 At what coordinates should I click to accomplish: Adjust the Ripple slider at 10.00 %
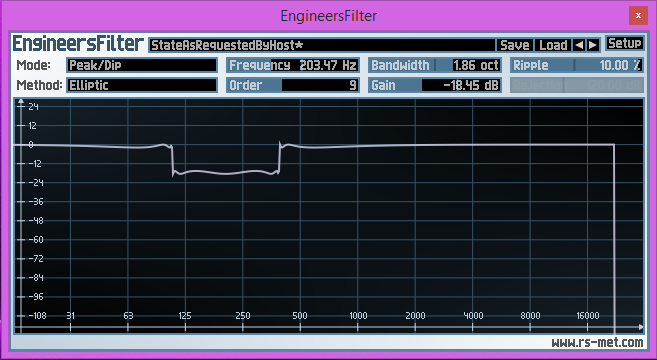coord(577,65)
